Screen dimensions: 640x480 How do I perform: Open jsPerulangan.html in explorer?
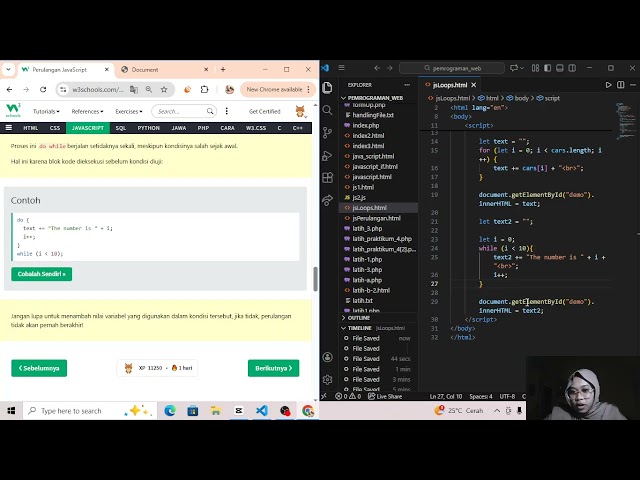tap(377, 218)
